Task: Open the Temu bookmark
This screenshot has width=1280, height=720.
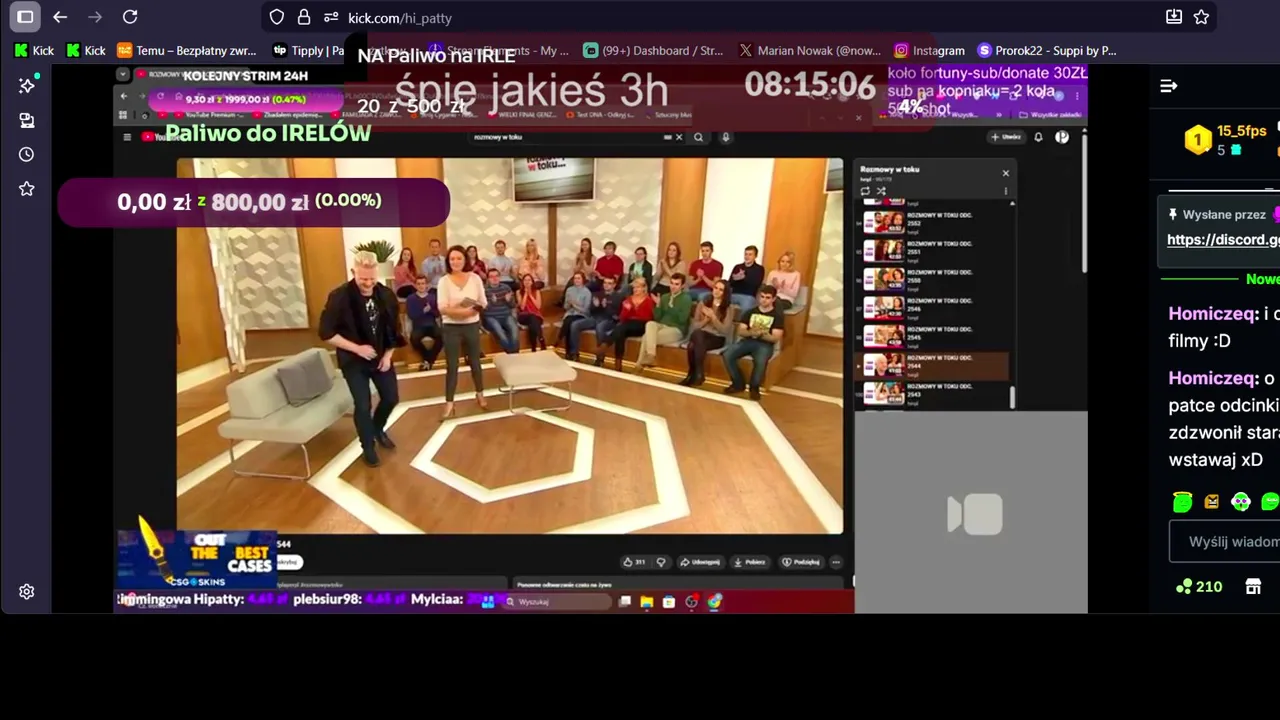Action: [187, 50]
